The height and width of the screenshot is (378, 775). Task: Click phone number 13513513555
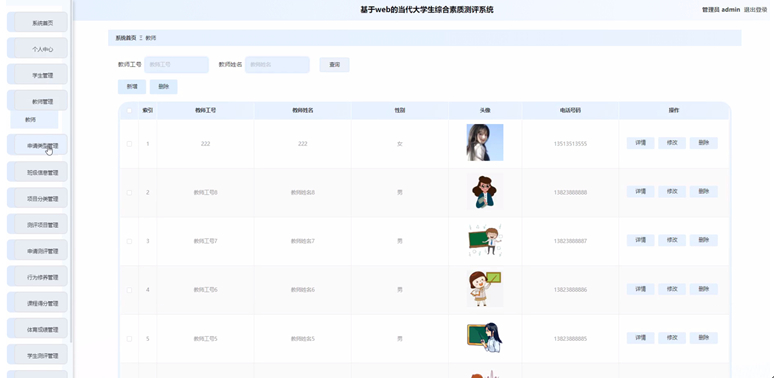pos(570,144)
